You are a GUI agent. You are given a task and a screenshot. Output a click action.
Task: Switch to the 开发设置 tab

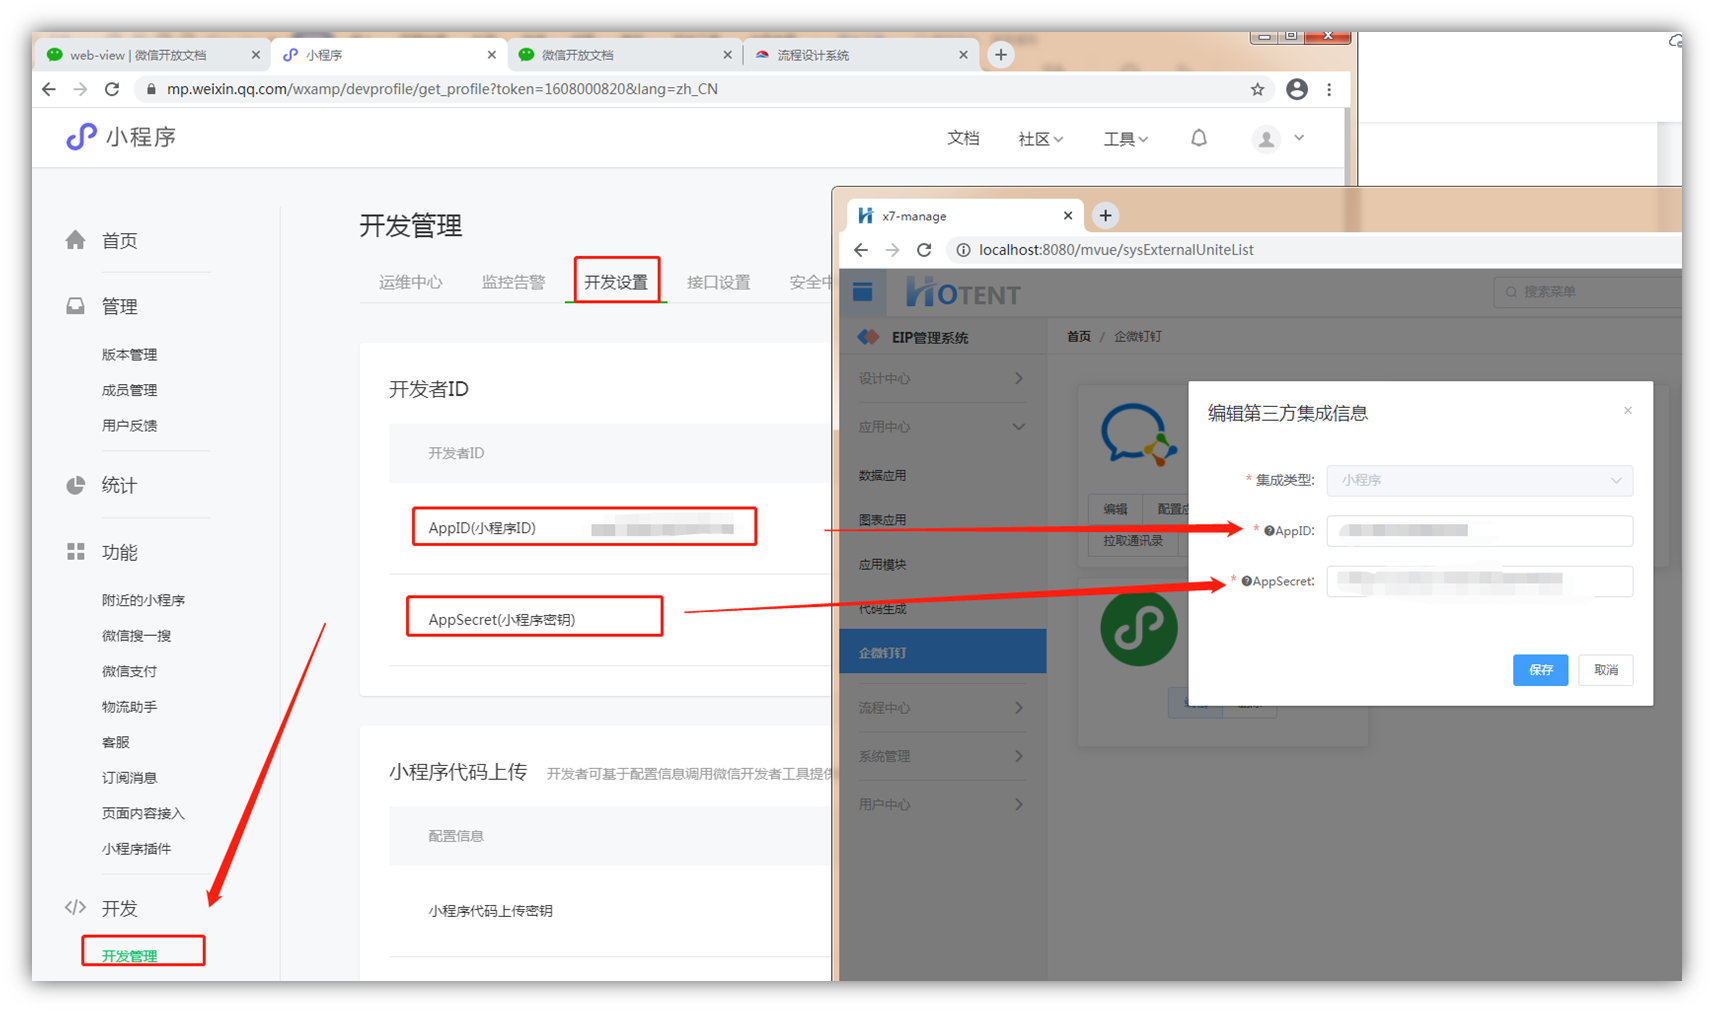(616, 282)
